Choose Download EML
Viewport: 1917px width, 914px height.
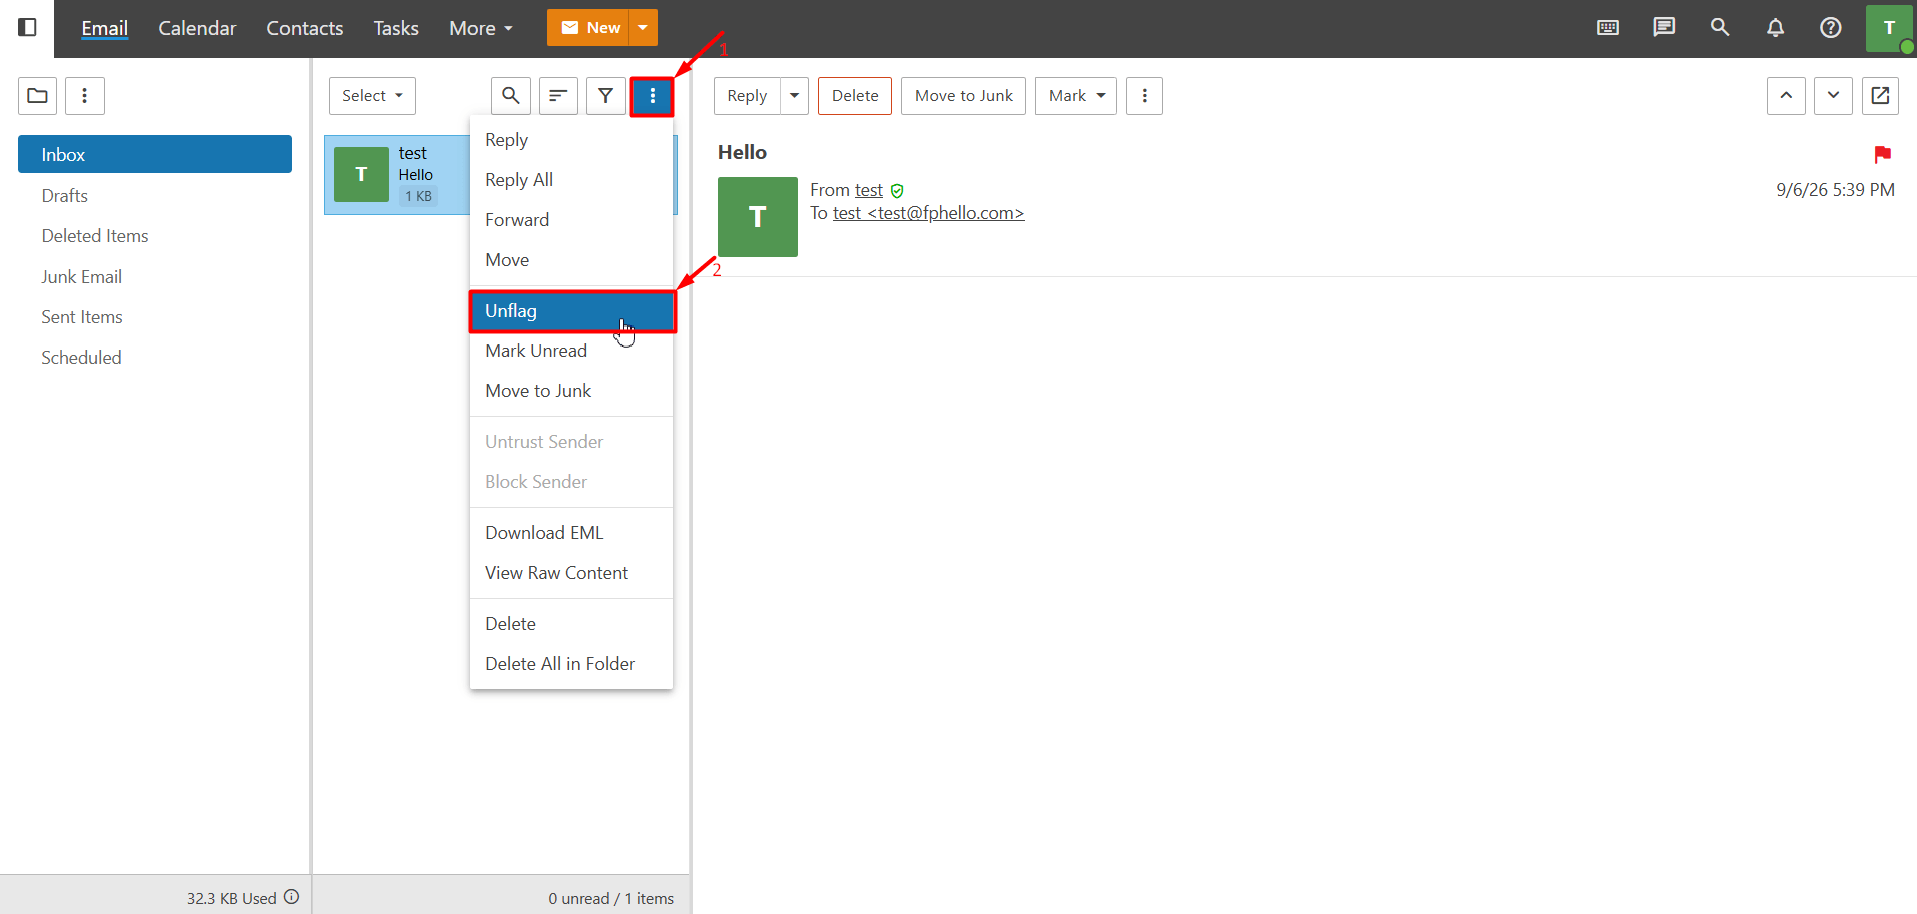point(571,533)
